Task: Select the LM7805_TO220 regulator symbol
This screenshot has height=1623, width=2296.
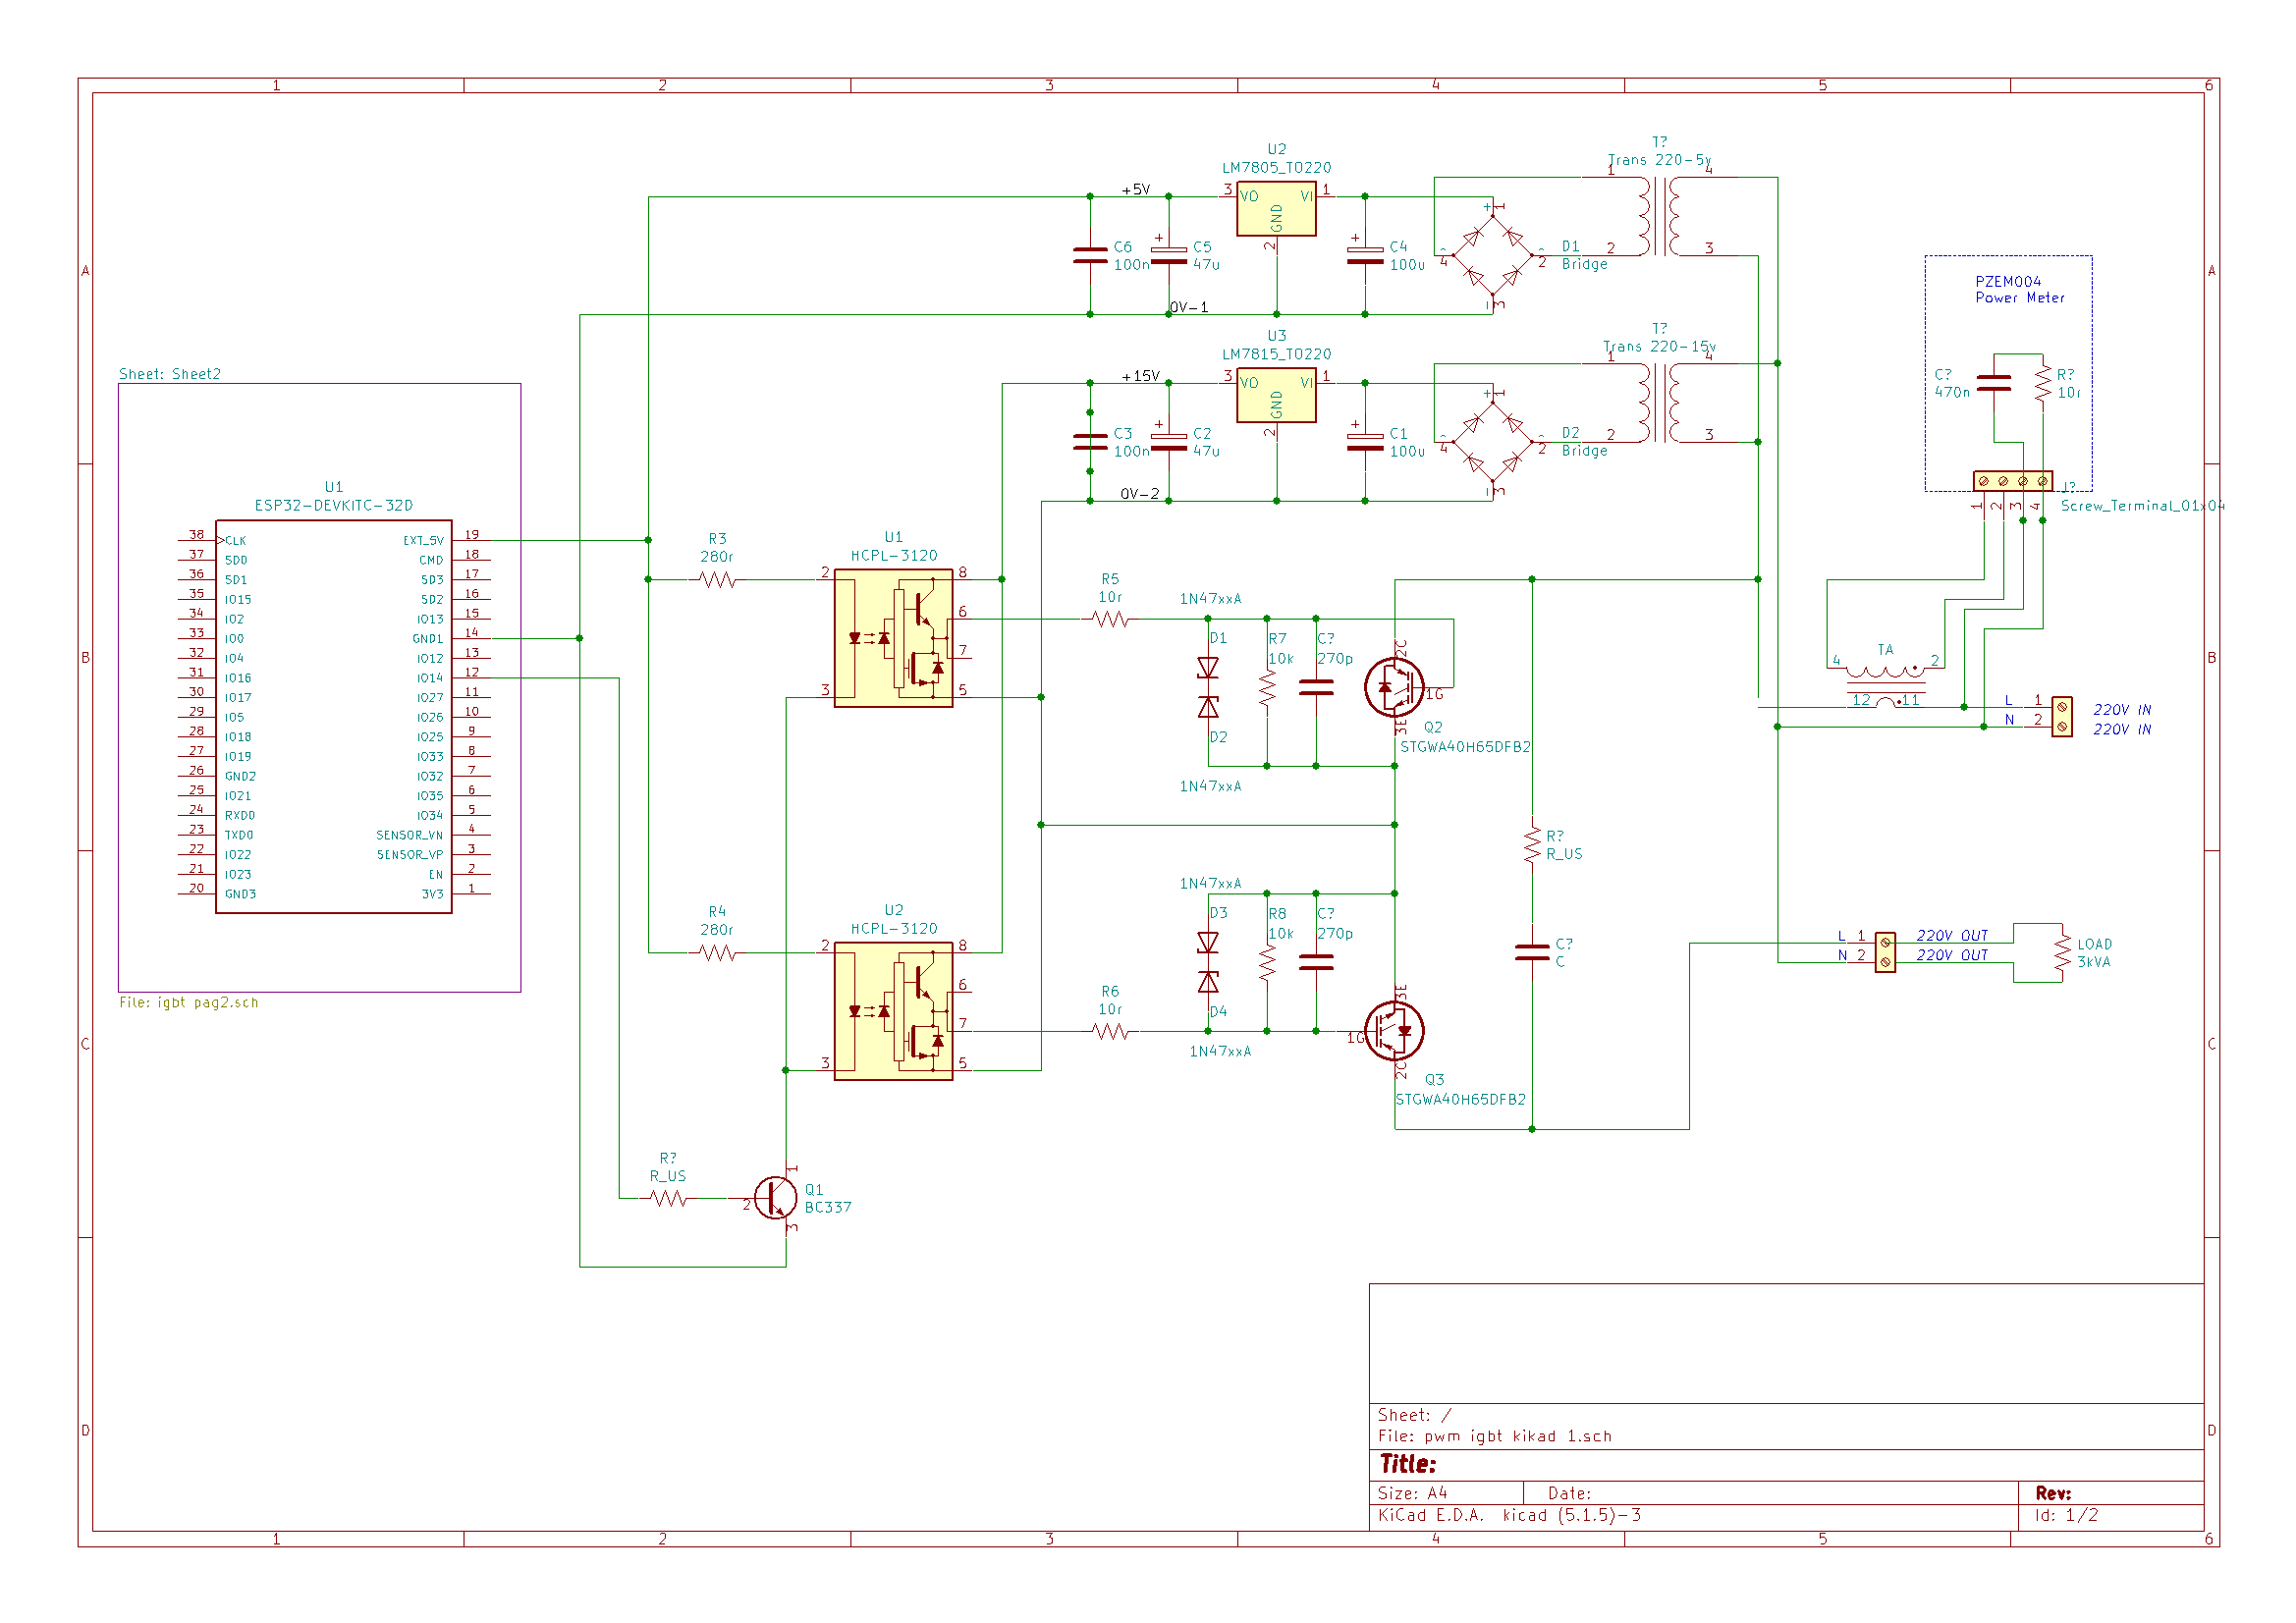Action: coord(1276,209)
